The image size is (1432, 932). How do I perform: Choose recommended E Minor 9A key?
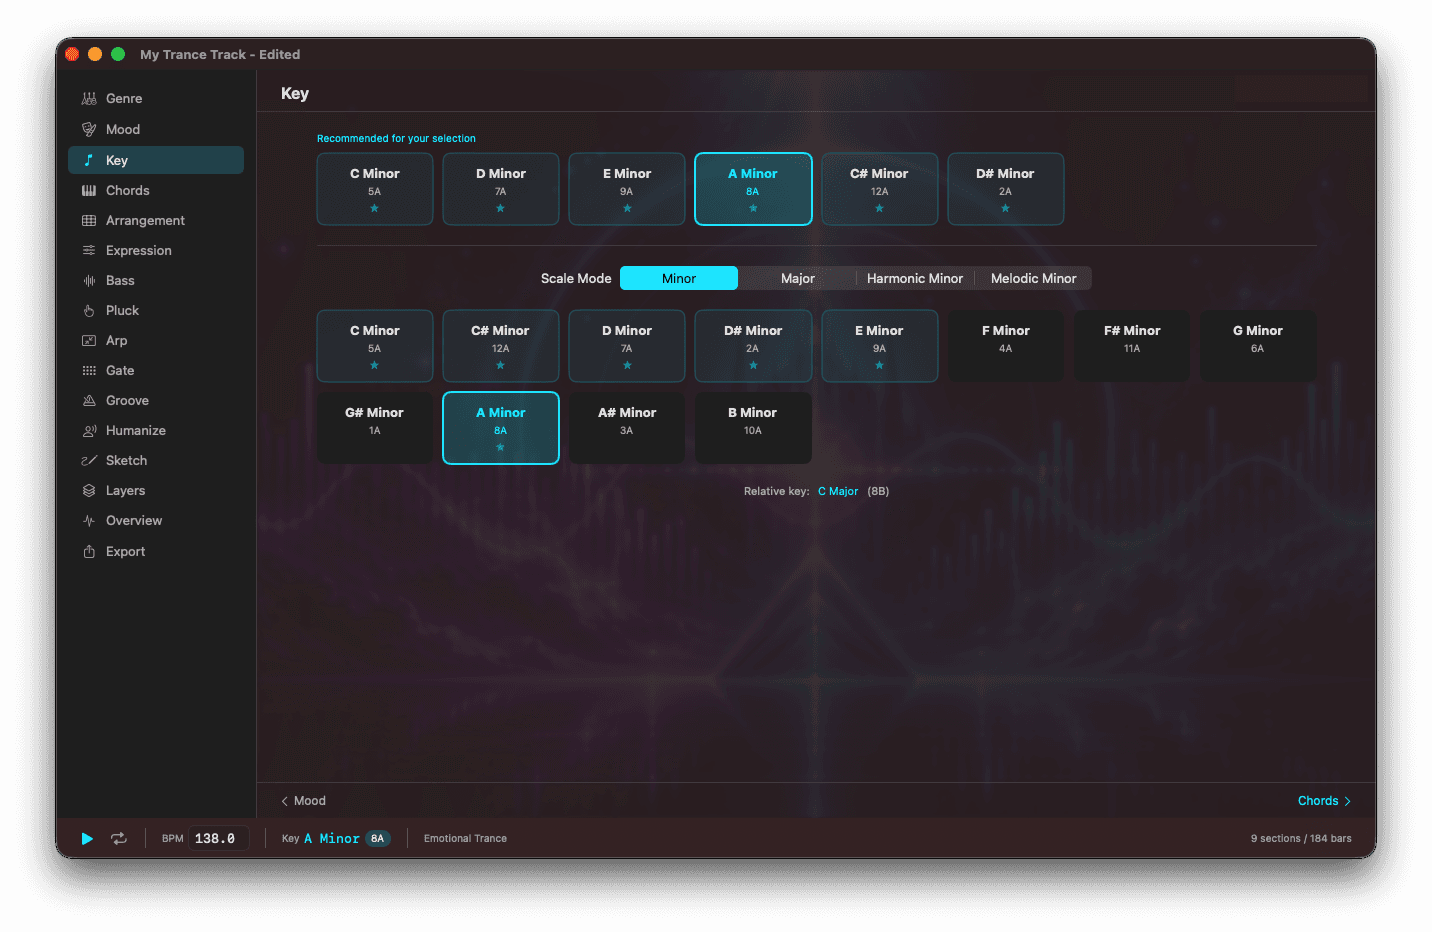pyautogui.click(x=627, y=189)
